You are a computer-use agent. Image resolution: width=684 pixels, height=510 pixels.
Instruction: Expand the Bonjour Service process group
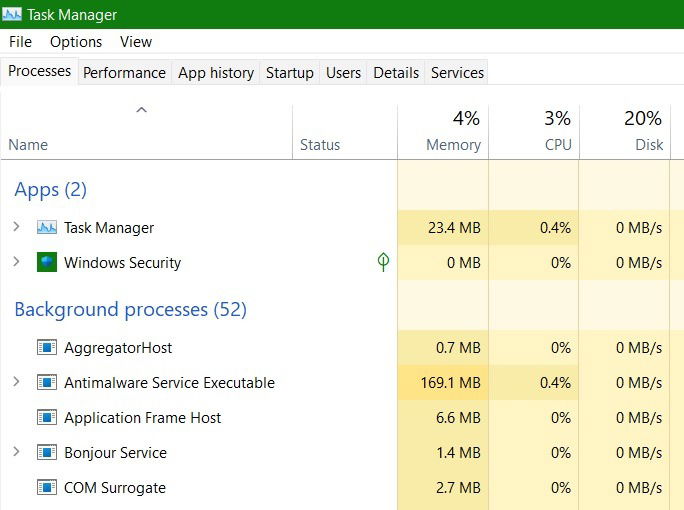point(16,451)
